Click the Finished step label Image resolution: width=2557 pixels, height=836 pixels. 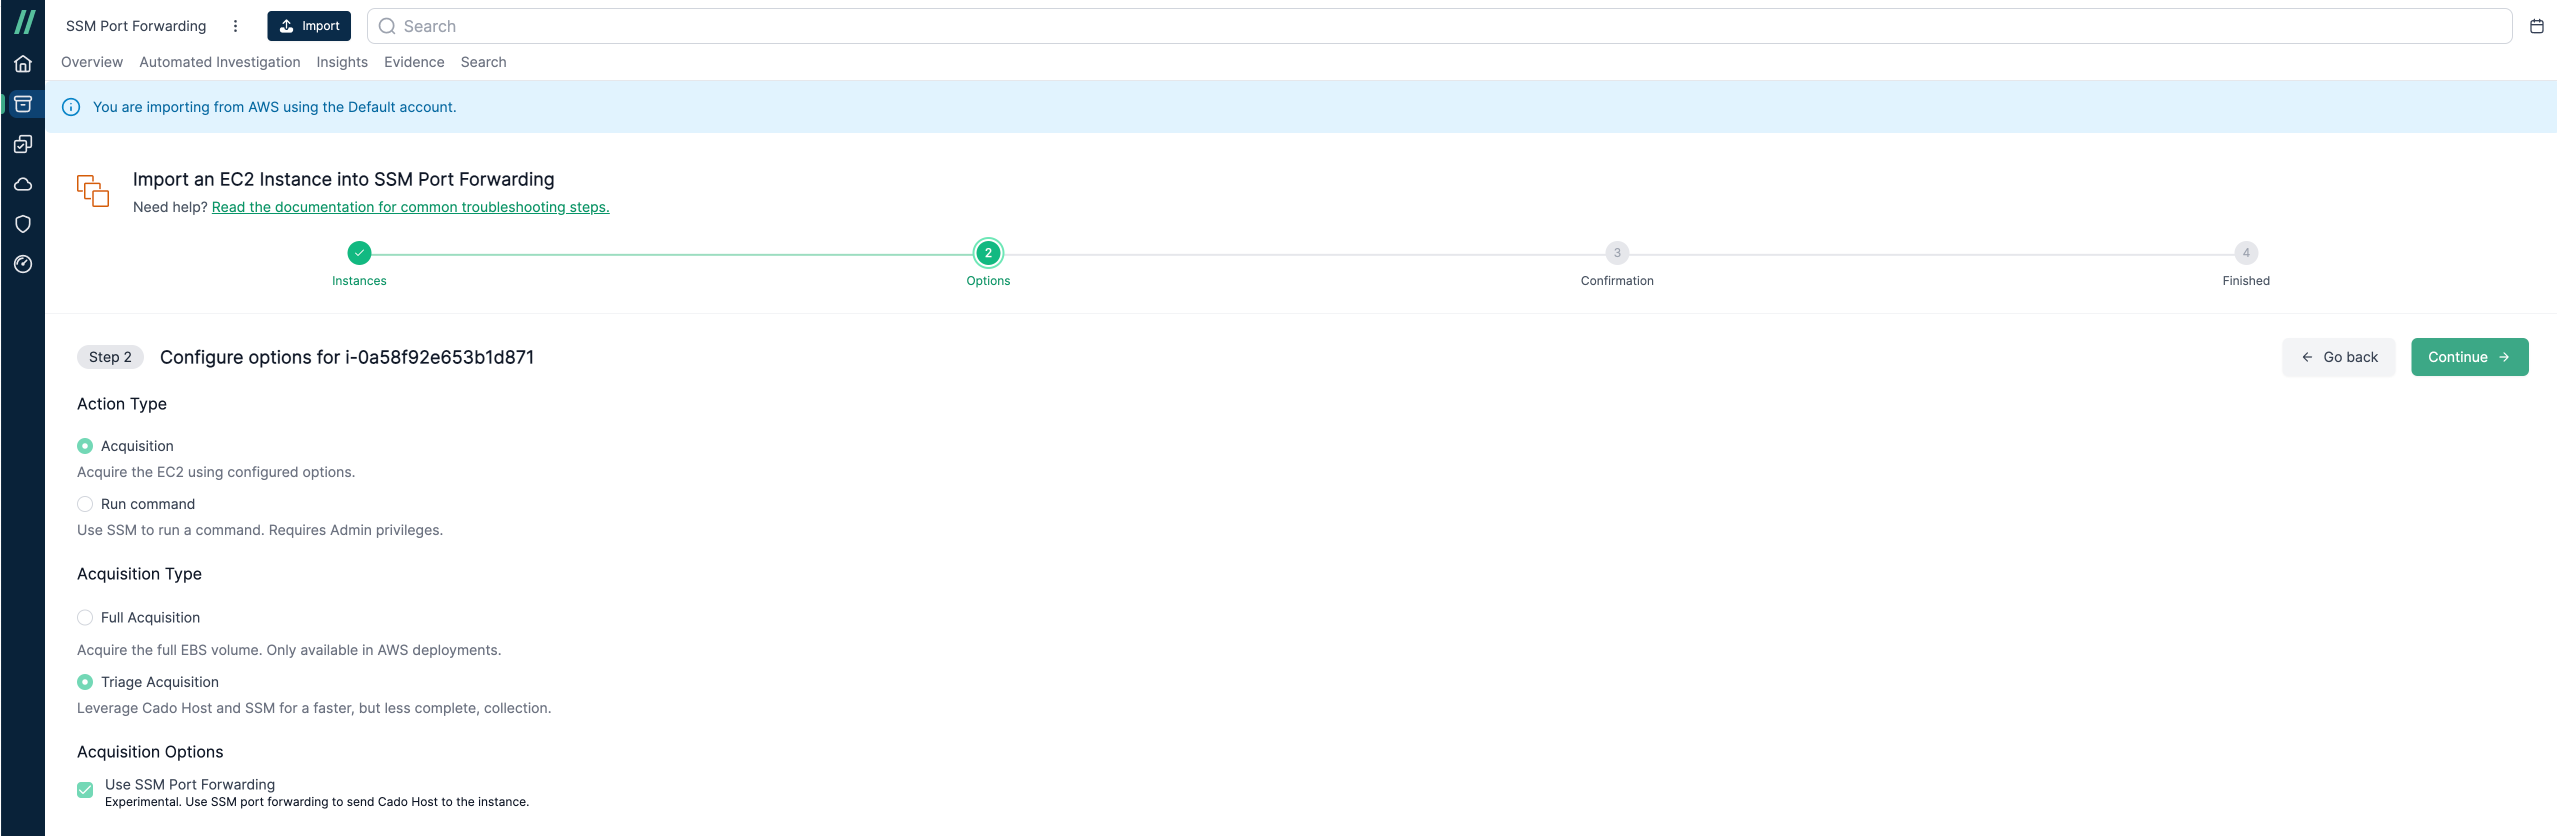[2246, 281]
